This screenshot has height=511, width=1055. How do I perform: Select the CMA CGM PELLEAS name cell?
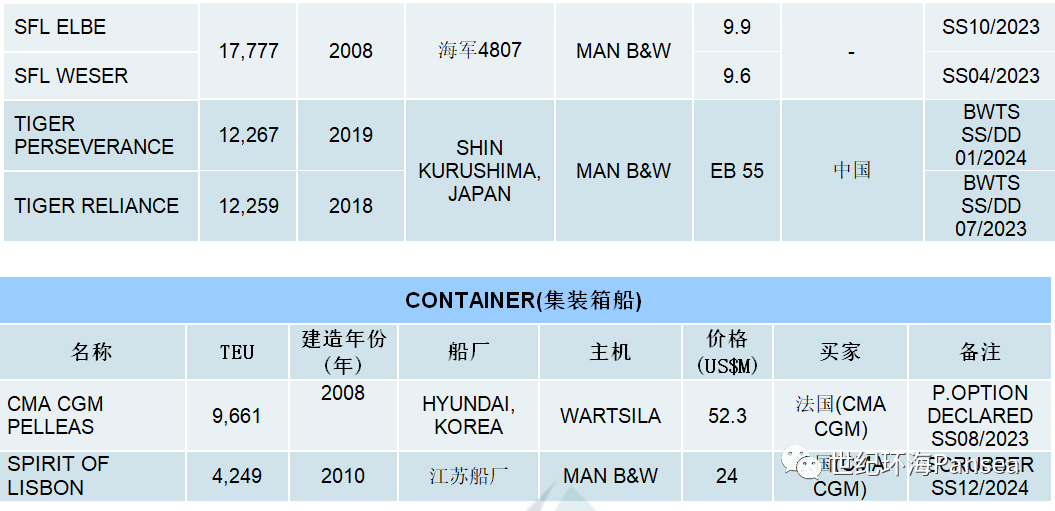[x=93, y=415]
